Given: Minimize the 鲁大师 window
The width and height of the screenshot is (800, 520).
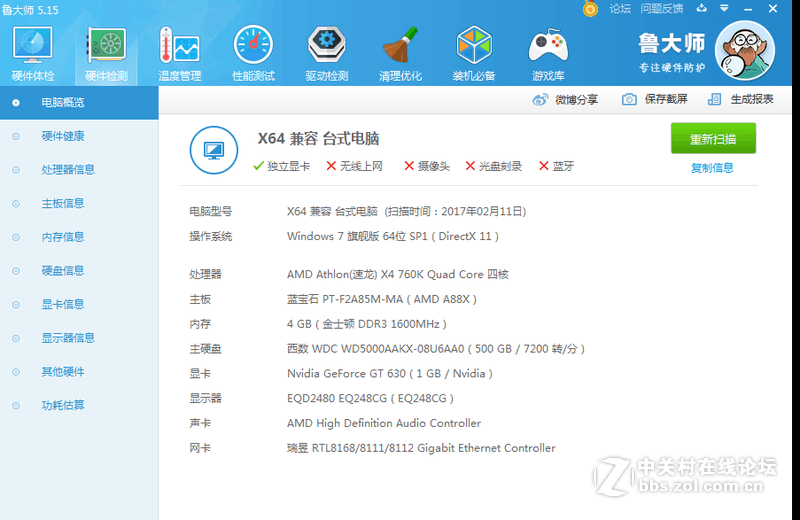Looking at the screenshot, I should click(x=748, y=9).
